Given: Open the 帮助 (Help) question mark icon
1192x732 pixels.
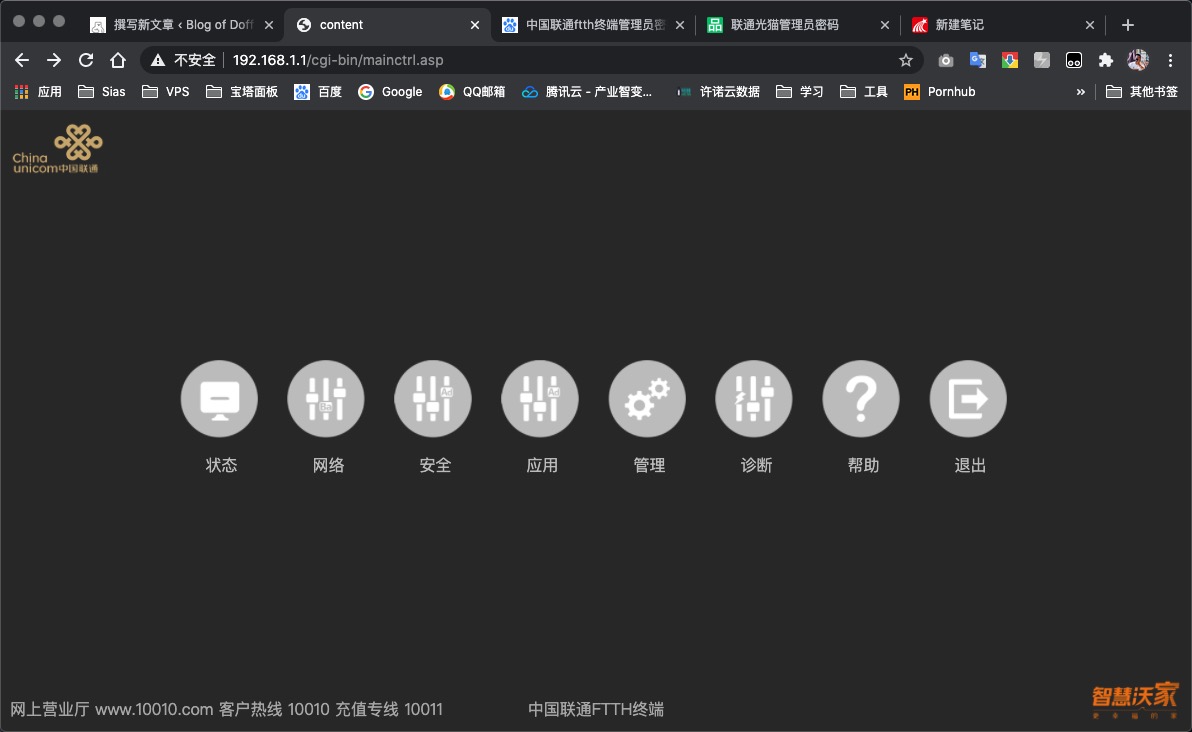Looking at the screenshot, I should pos(861,398).
